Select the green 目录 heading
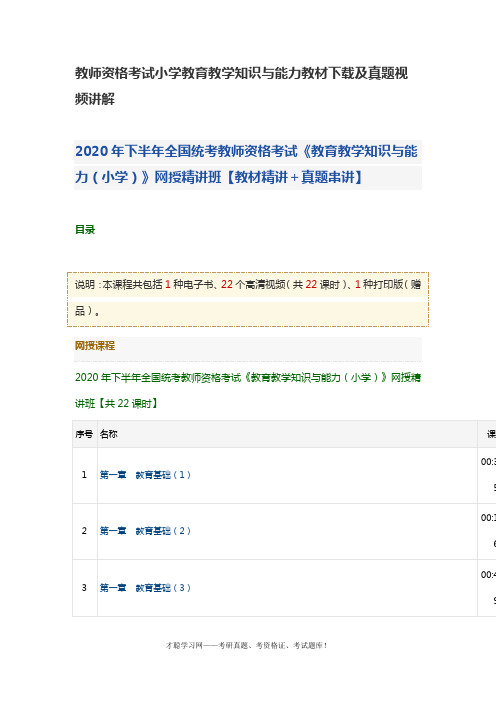The image size is (496, 702). coord(85,230)
